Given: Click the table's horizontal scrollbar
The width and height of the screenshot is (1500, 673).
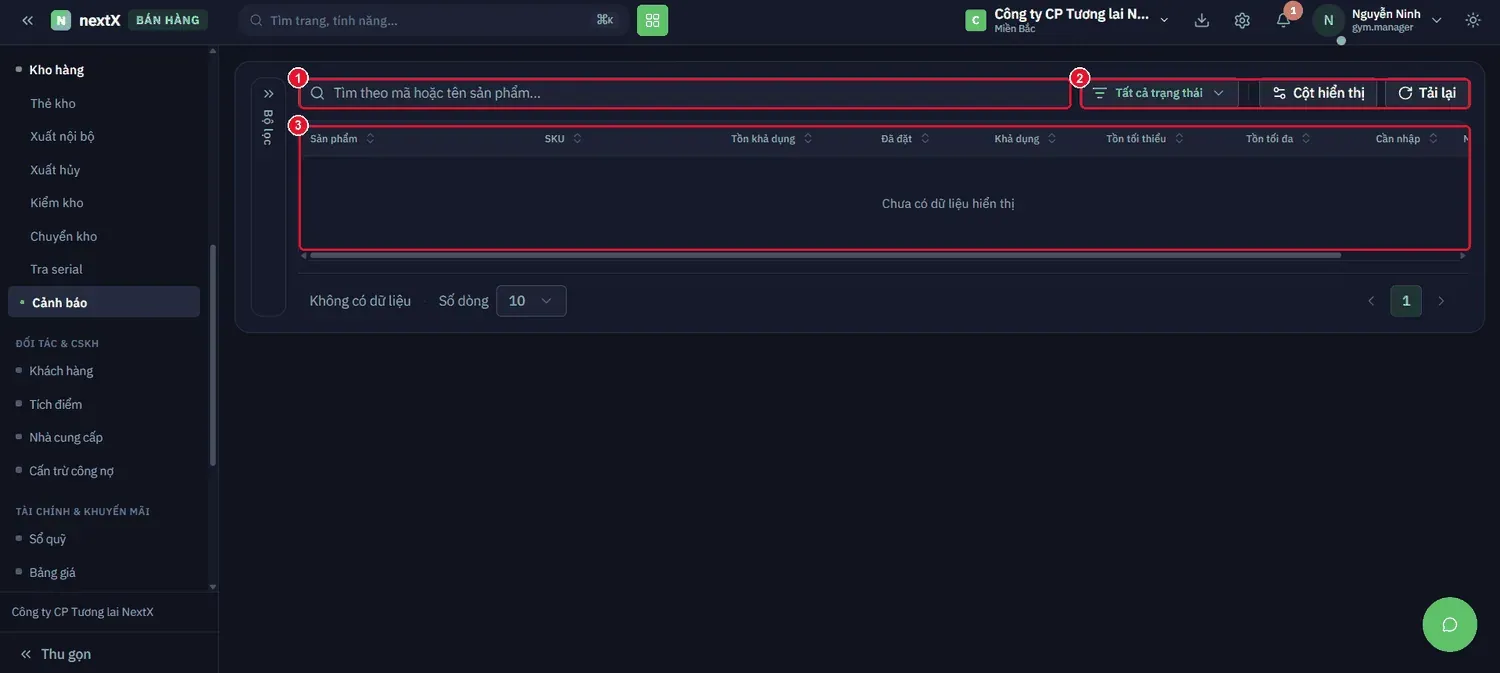Looking at the screenshot, I should (825, 255).
